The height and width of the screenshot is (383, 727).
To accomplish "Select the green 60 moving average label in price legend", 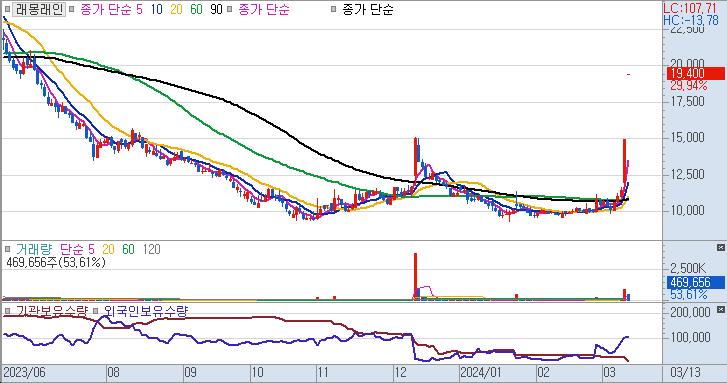I will (197, 9).
